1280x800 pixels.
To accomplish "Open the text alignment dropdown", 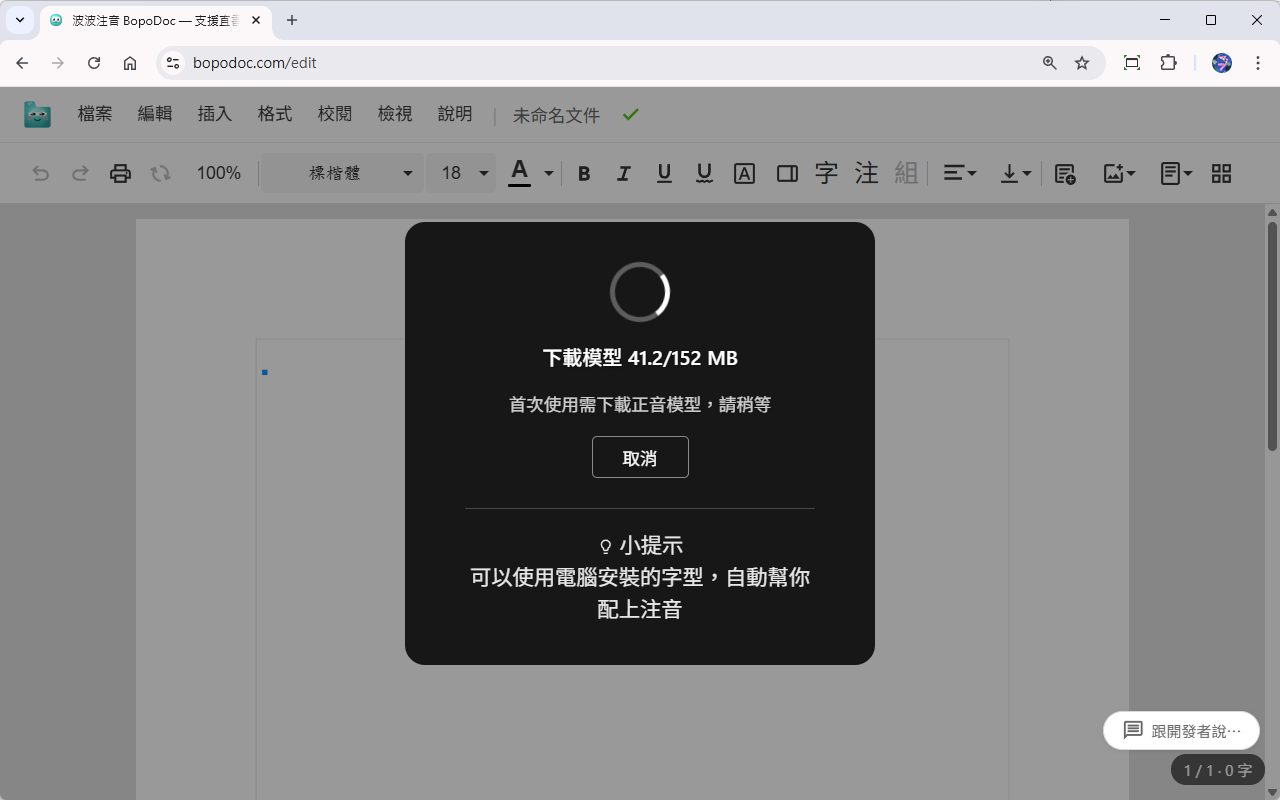I will point(958,173).
